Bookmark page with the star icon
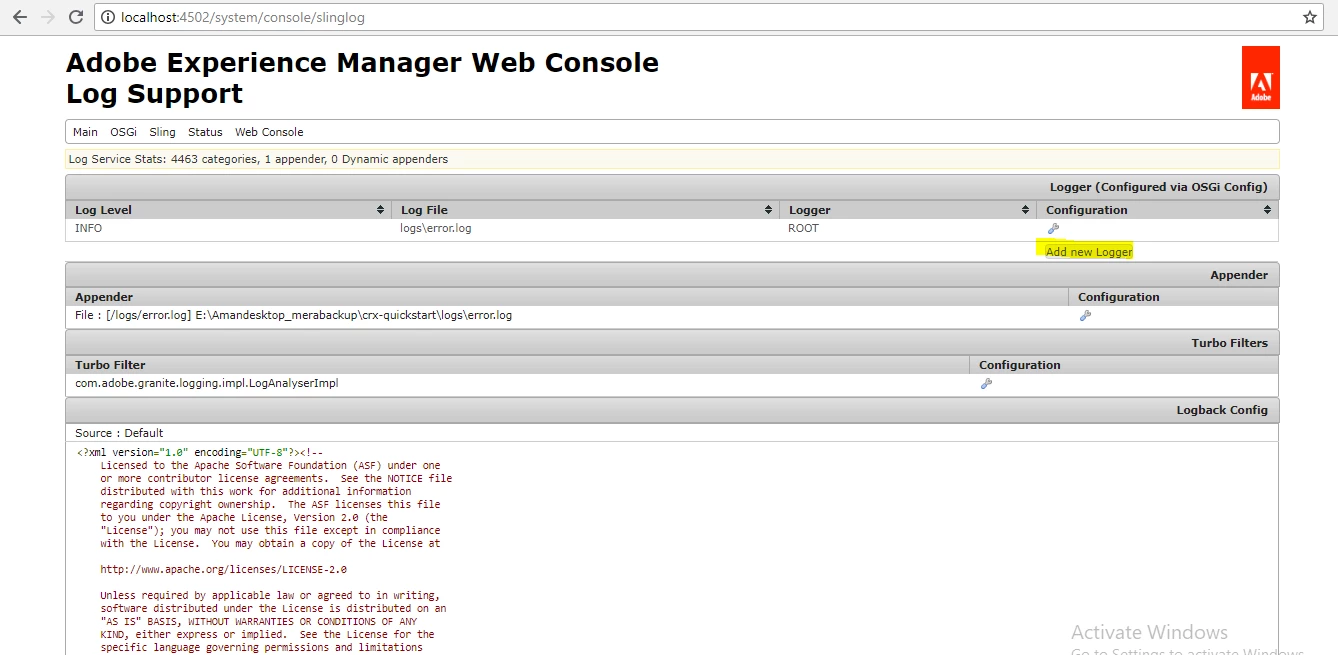 1309,17
